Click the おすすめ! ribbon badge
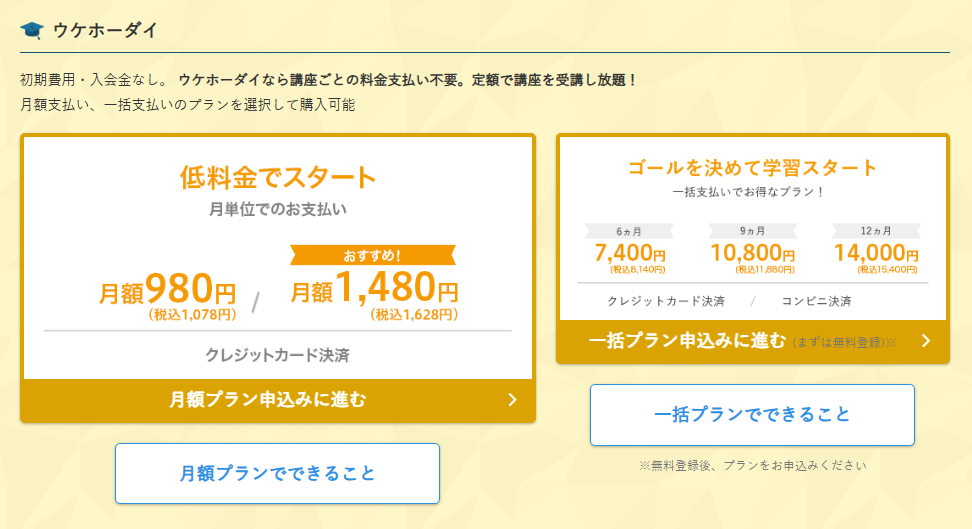Screen dimensions: 972x529 coord(373,255)
